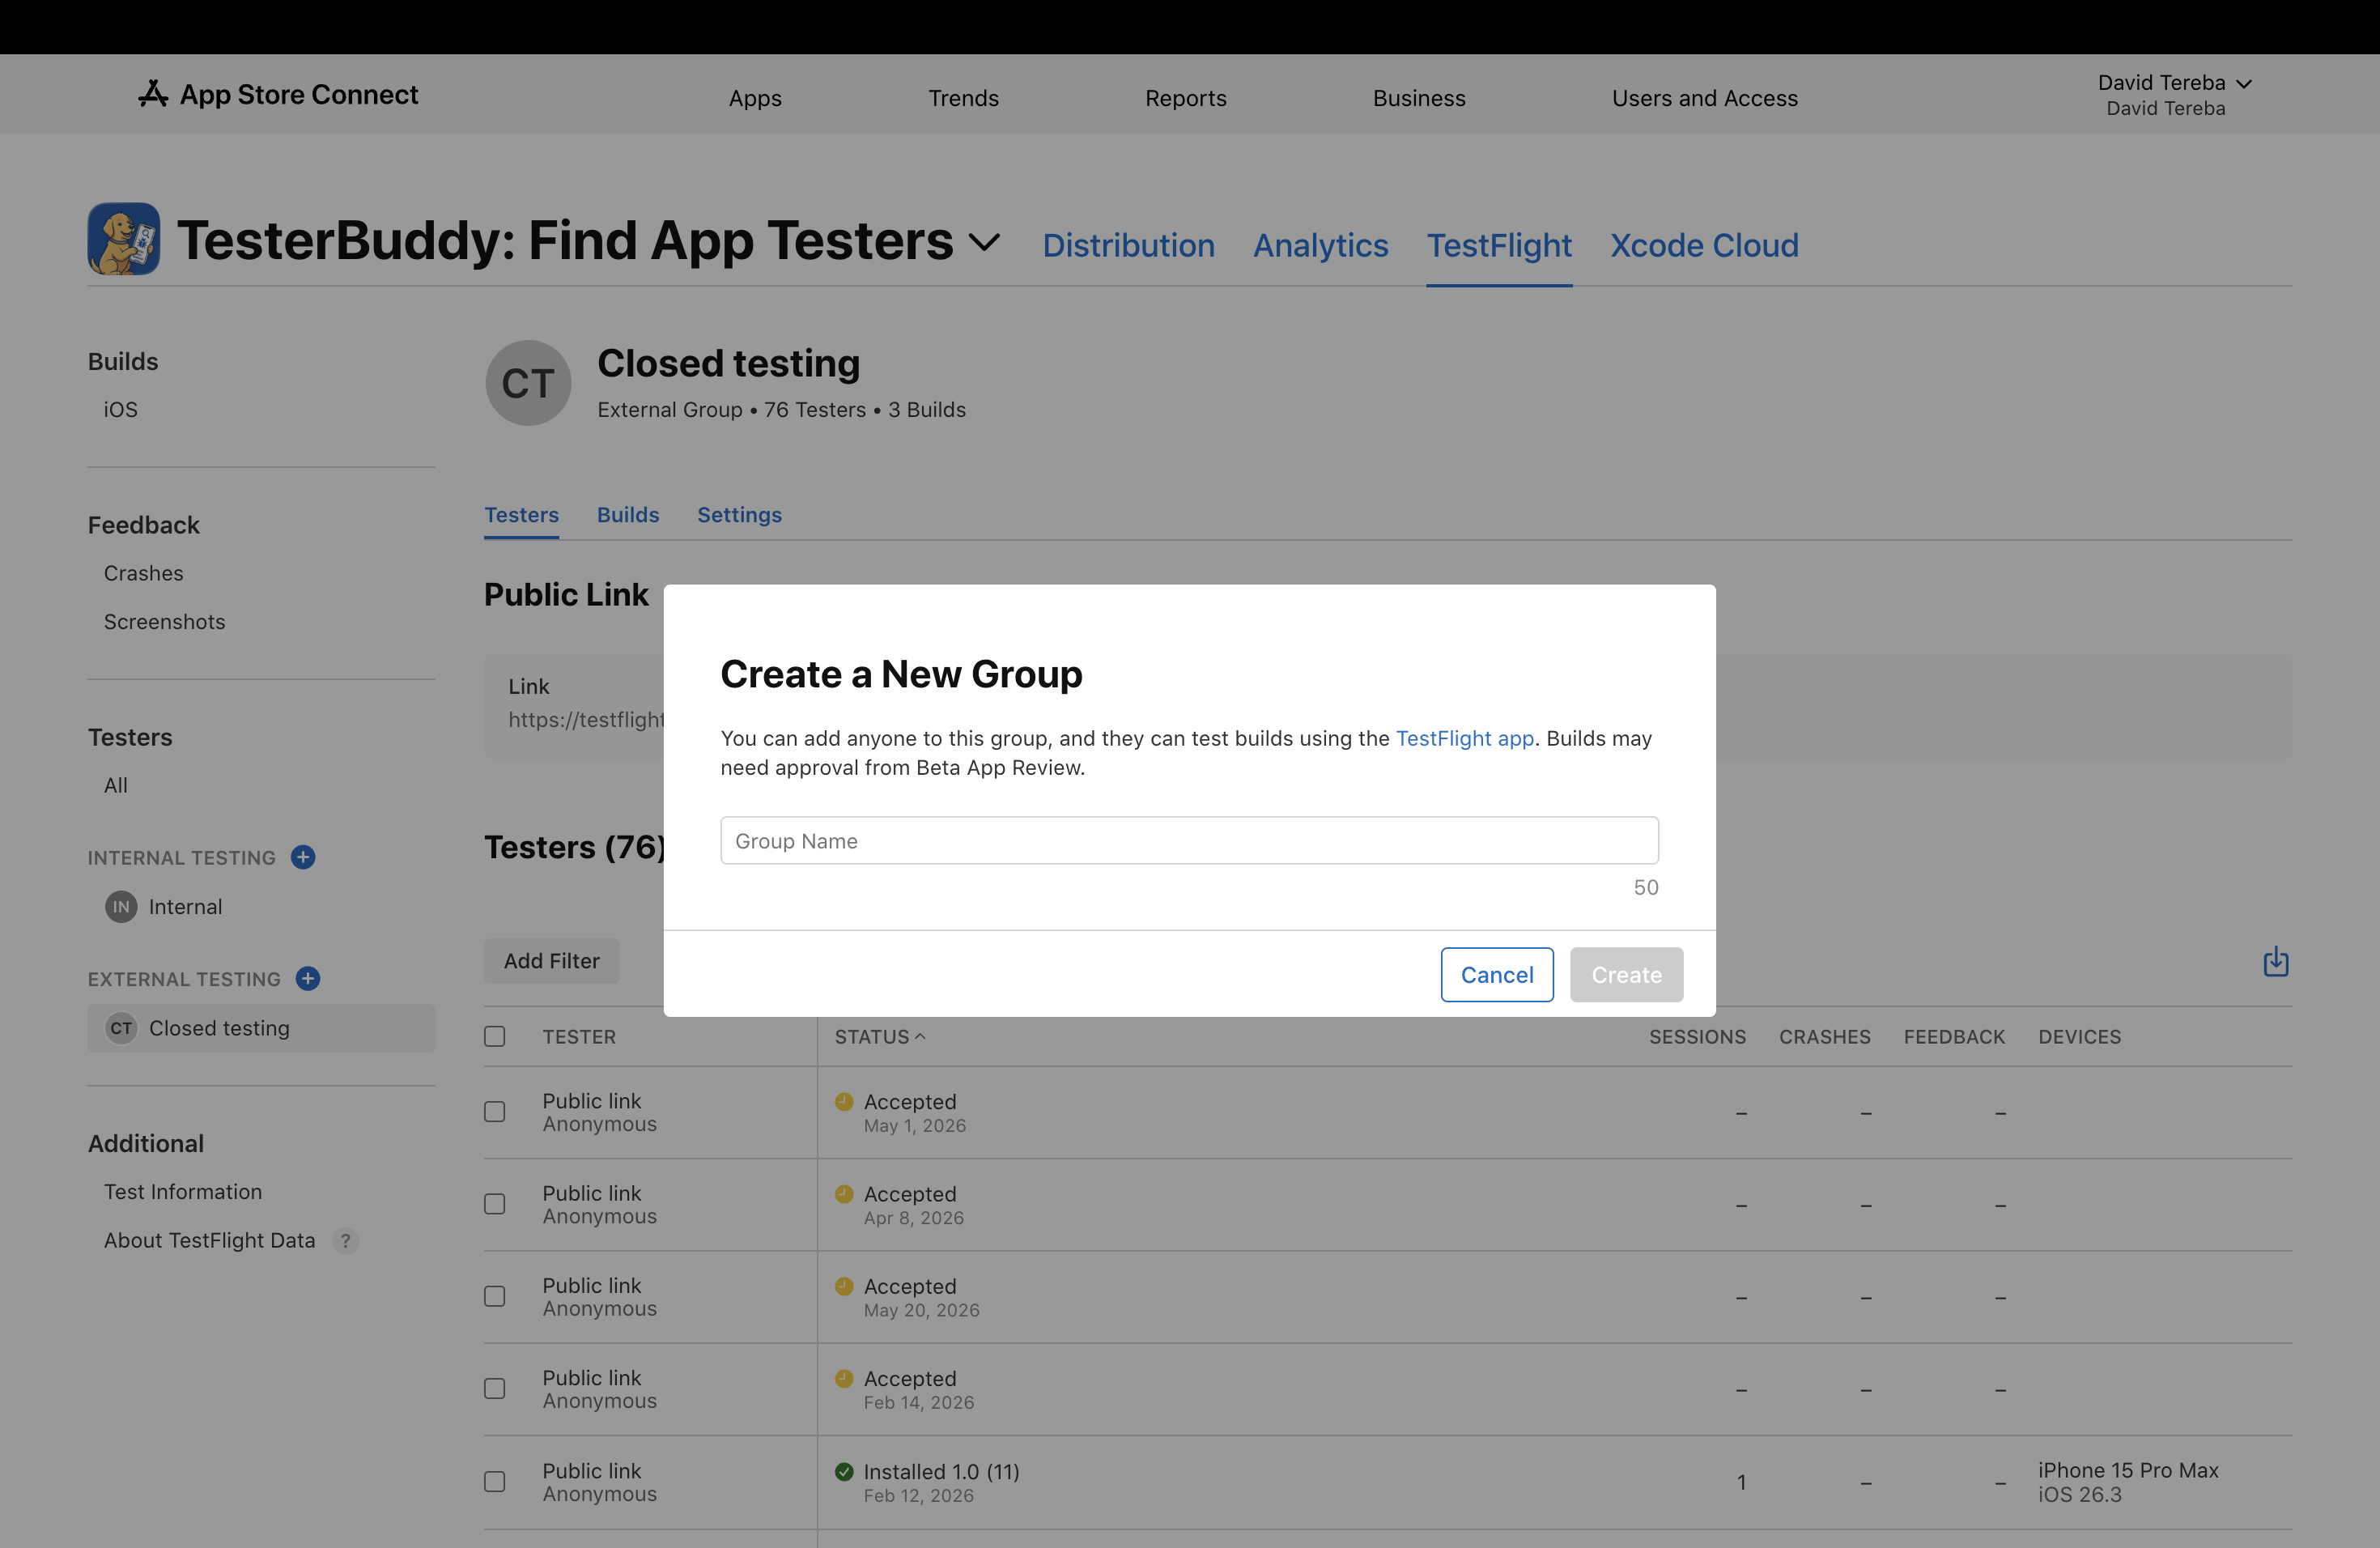The width and height of the screenshot is (2380, 1548).
Task: Click the SESSIONS column header
Action: [1697, 1037]
